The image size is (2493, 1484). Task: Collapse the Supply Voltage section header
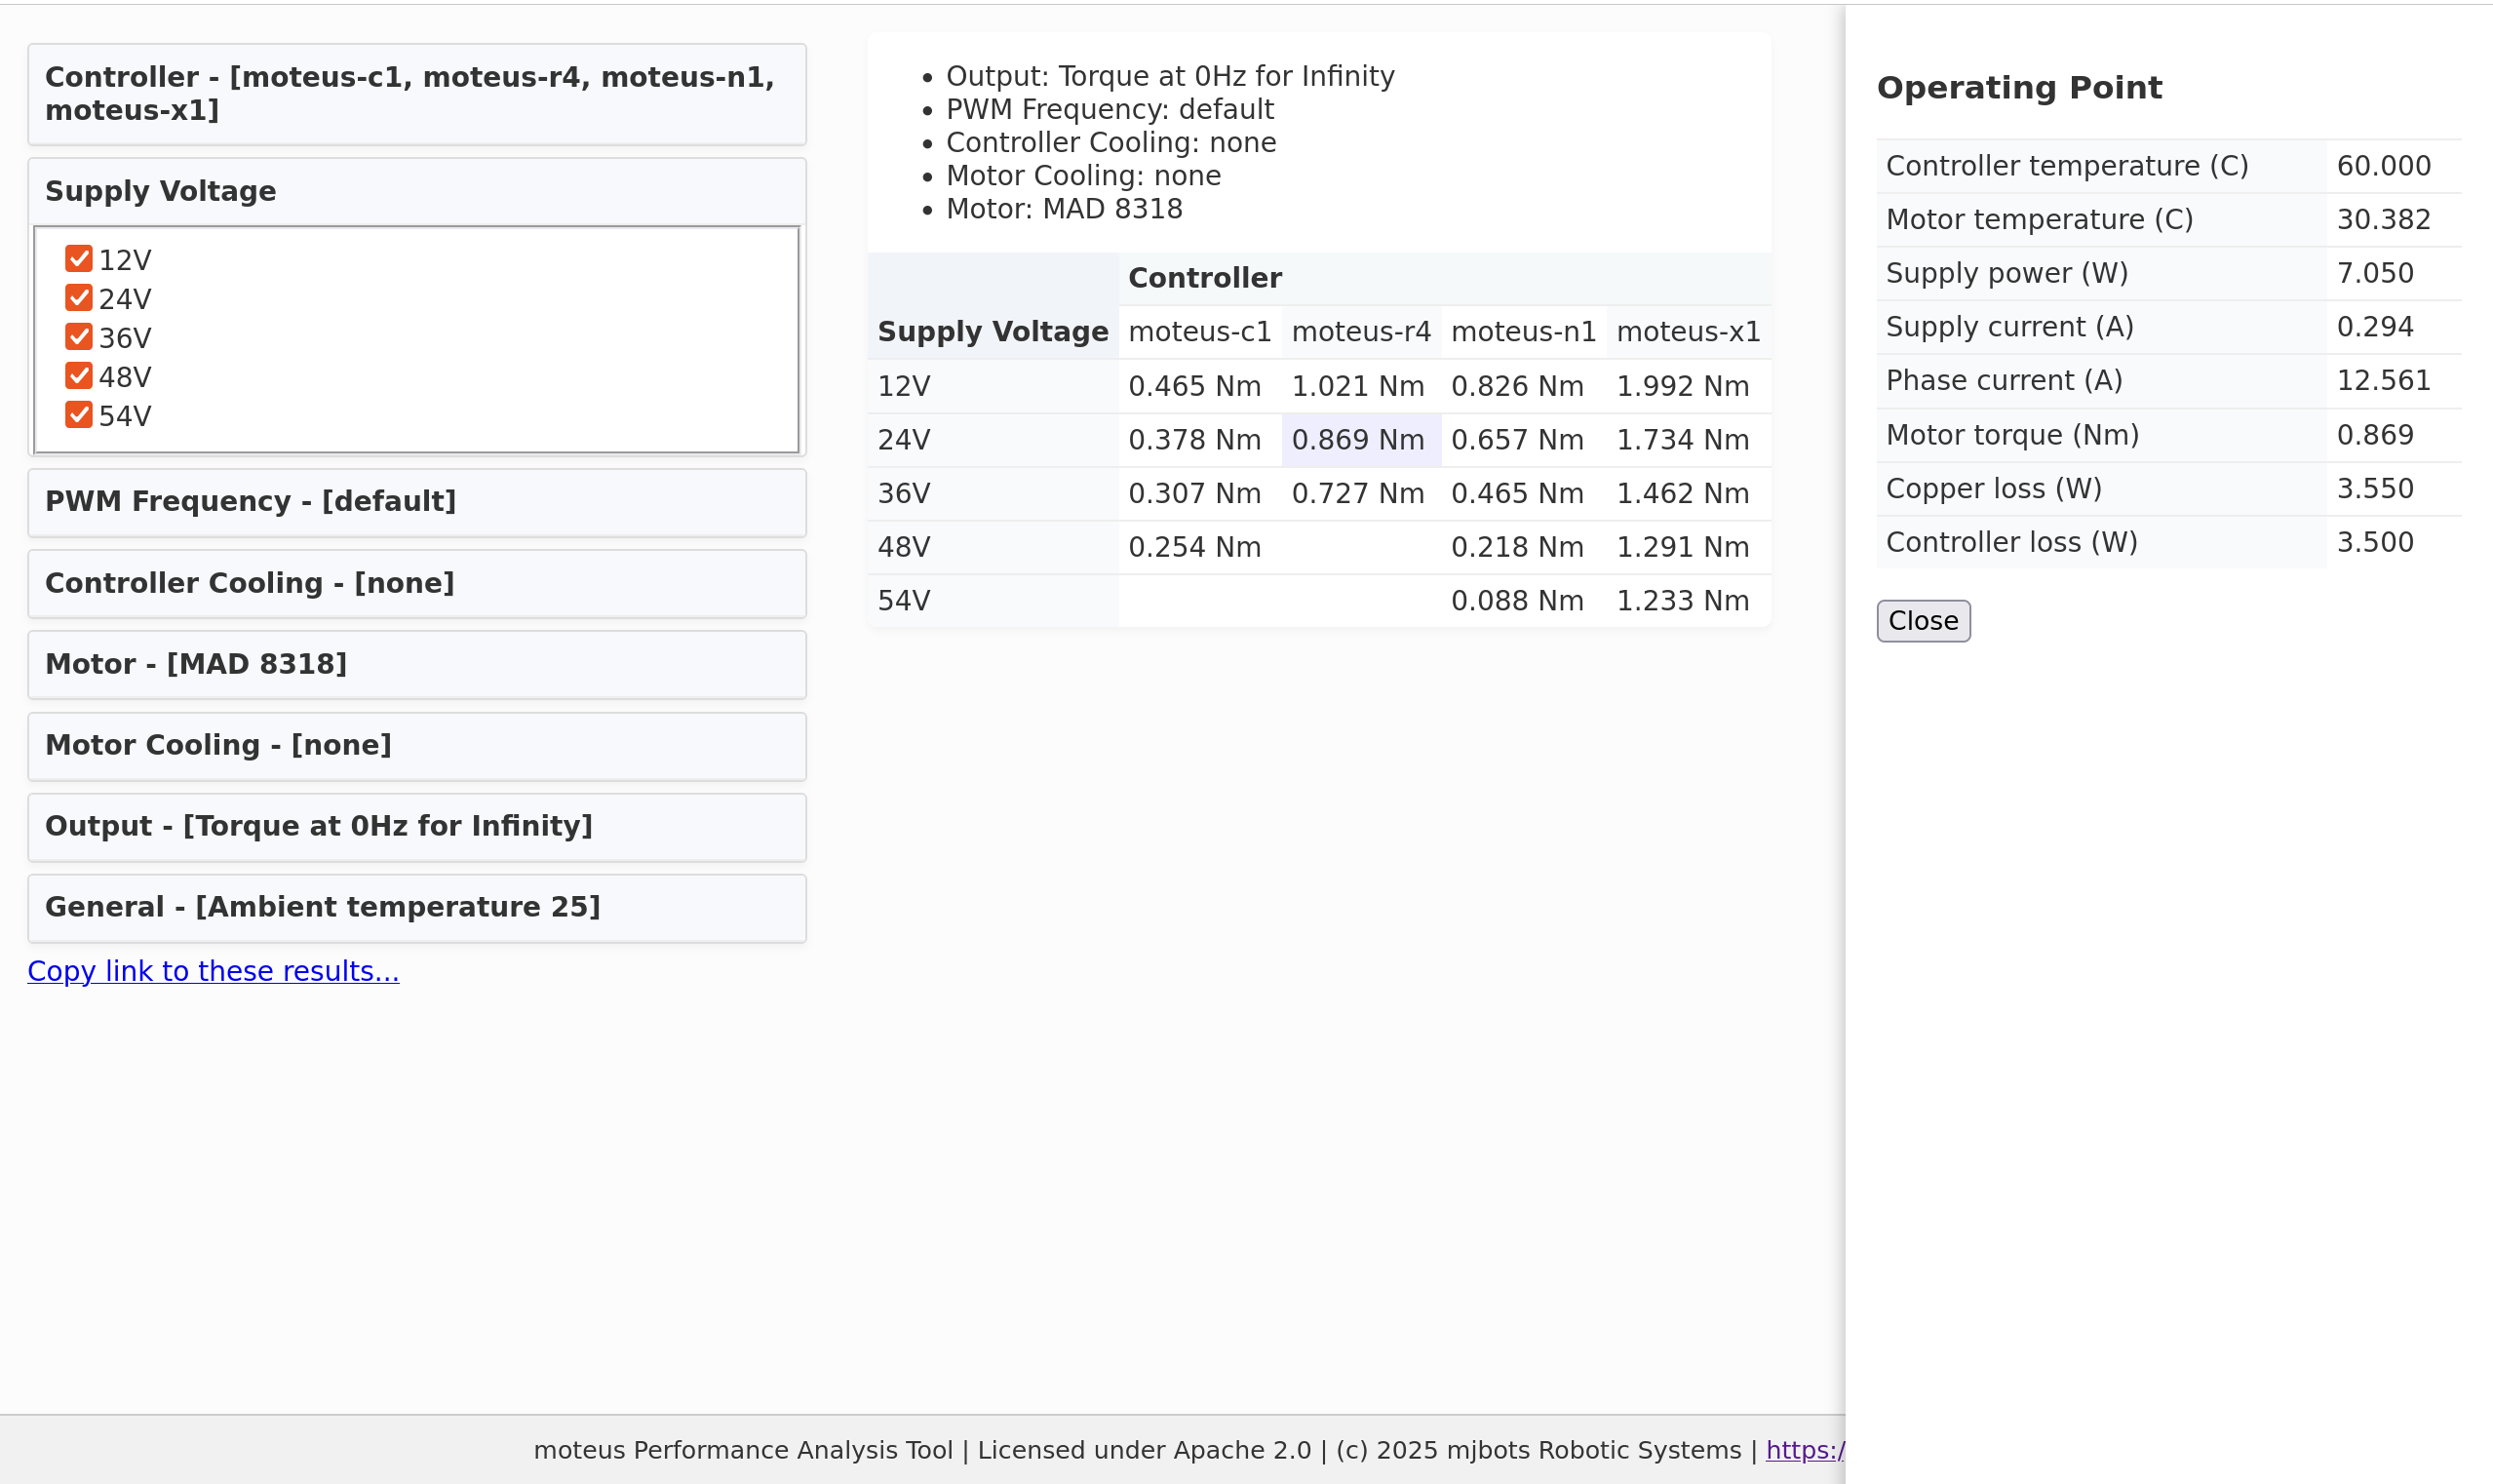point(417,191)
